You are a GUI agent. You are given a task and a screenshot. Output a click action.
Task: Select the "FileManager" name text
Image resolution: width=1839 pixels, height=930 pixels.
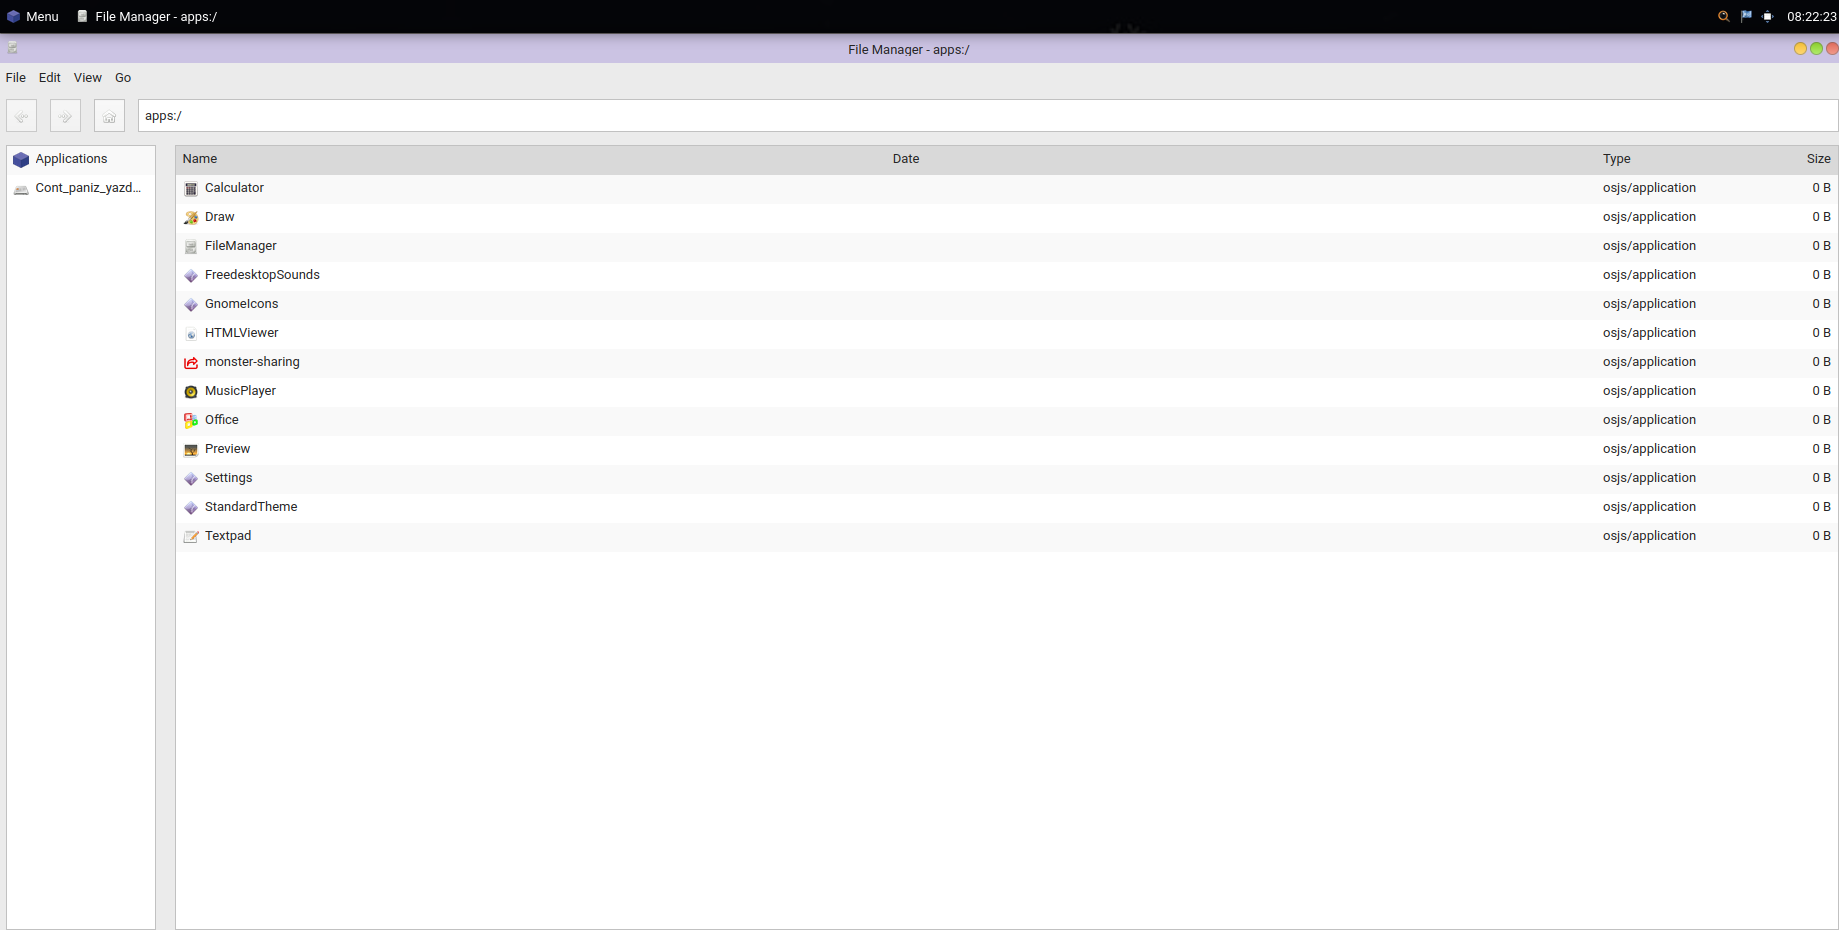(241, 246)
